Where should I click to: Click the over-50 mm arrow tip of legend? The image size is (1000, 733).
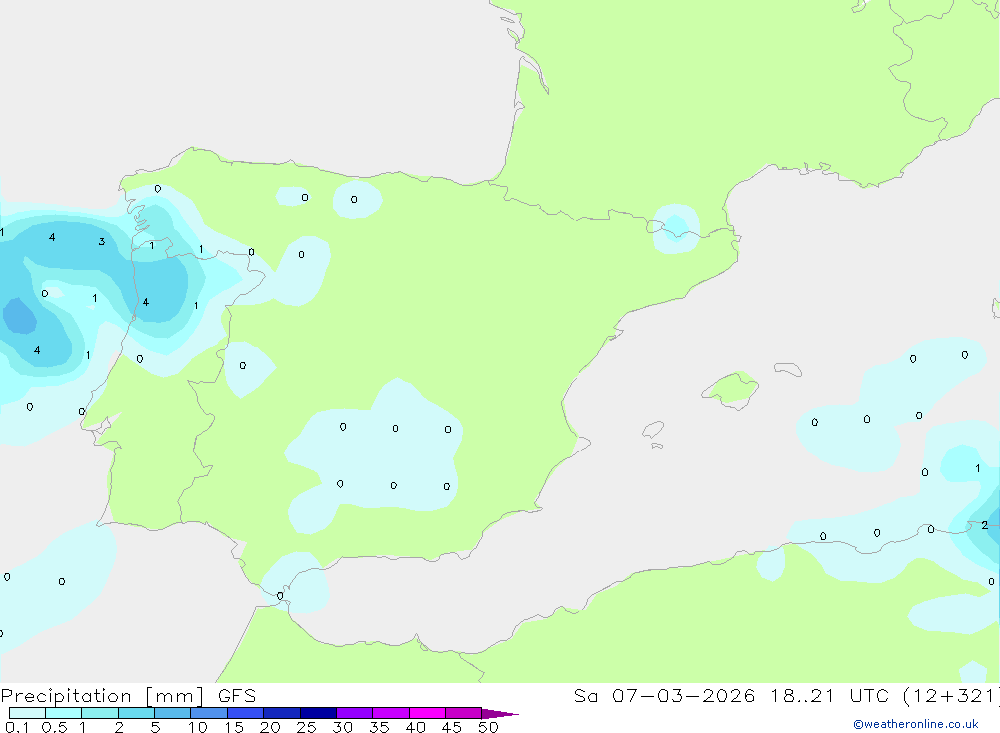click(500, 713)
